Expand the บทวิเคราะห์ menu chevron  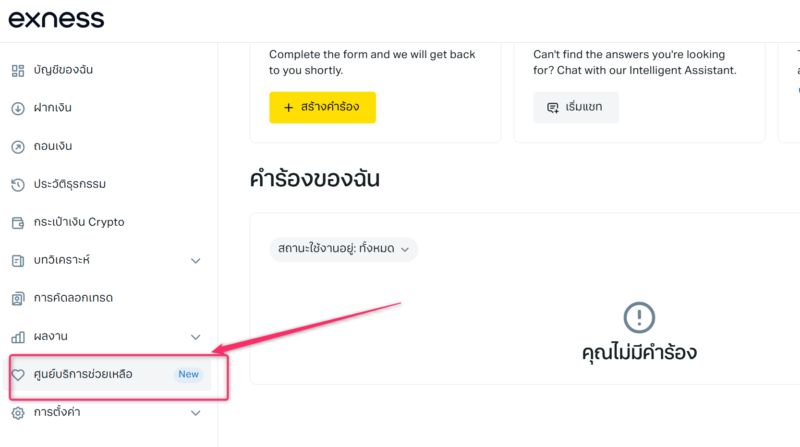pyautogui.click(x=196, y=261)
